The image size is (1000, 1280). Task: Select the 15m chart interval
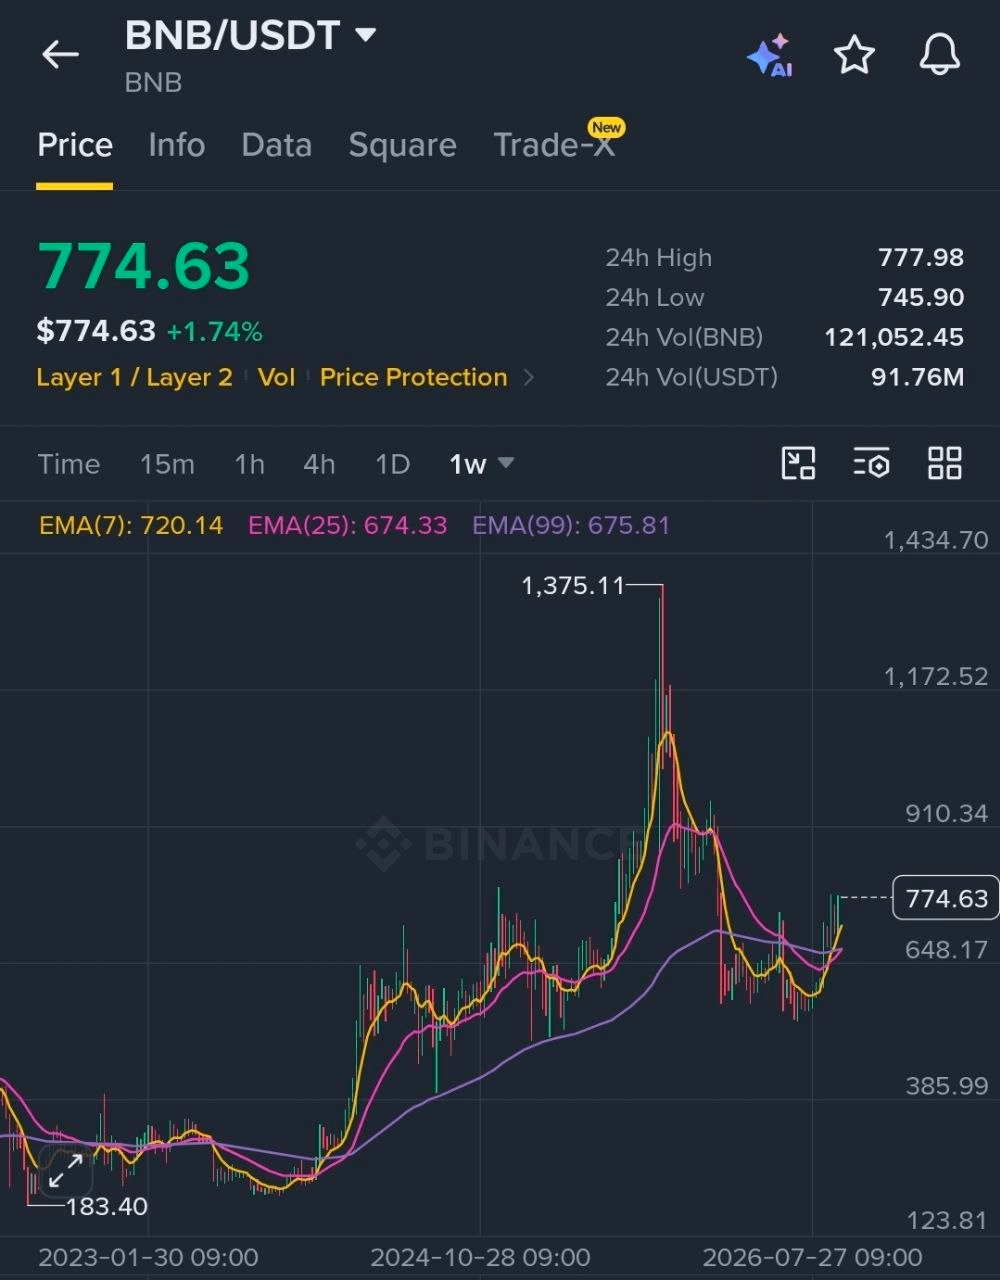[167, 464]
